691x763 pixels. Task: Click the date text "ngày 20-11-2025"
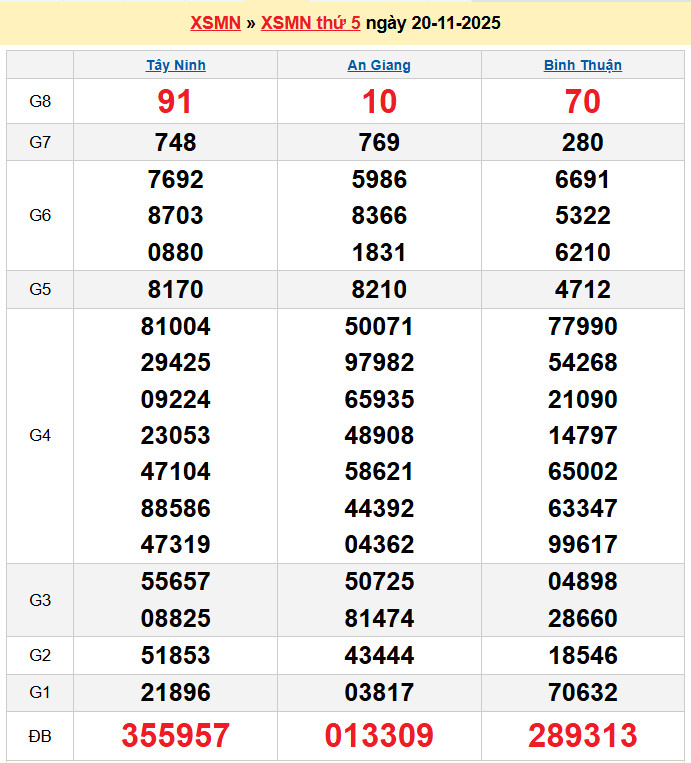(x=433, y=23)
